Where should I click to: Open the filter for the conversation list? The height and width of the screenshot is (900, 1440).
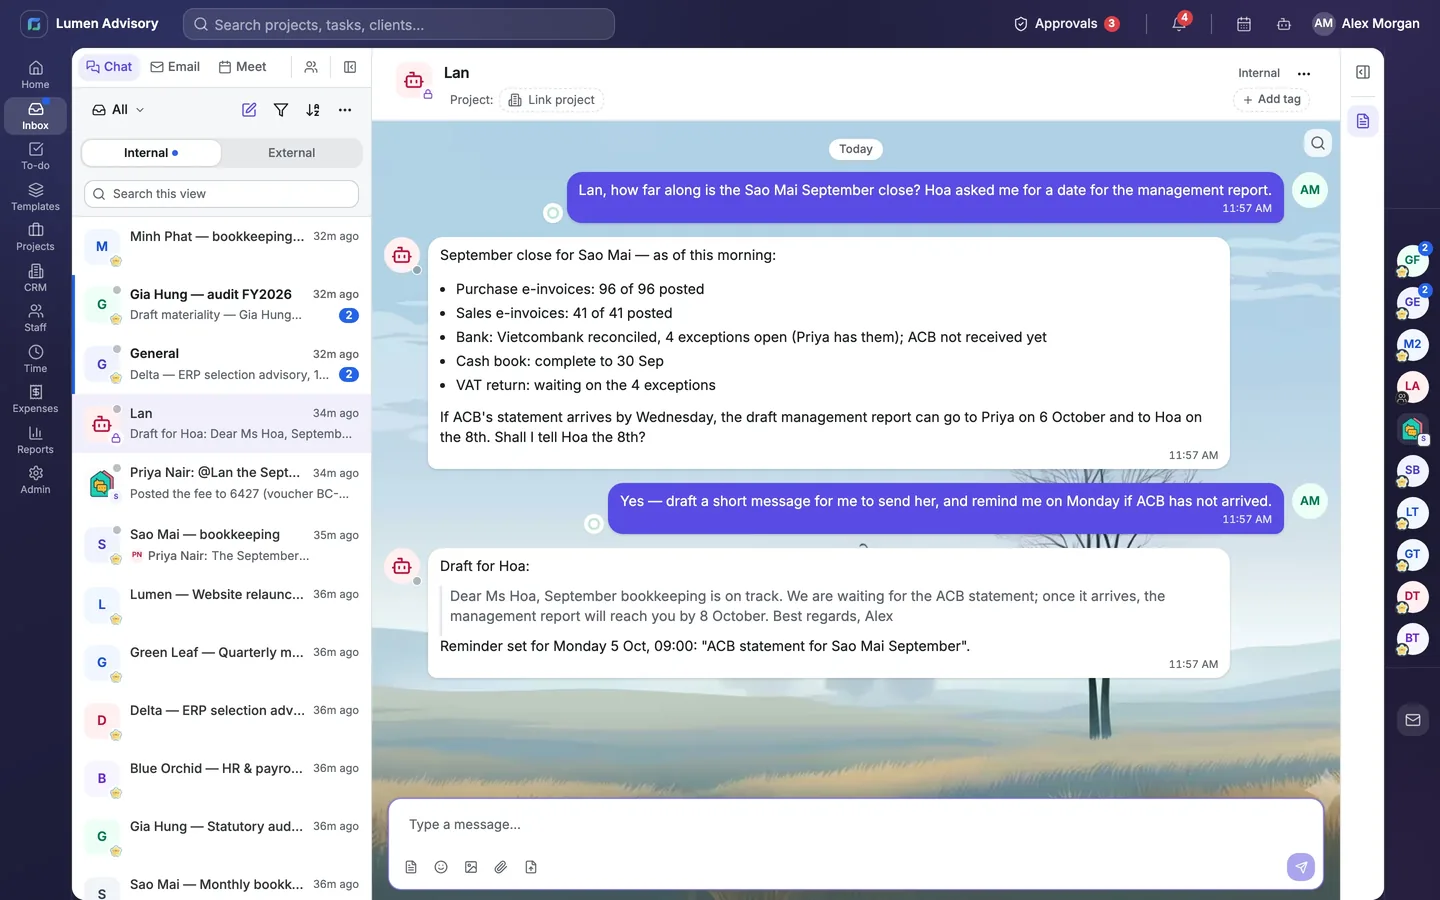(281, 110)
